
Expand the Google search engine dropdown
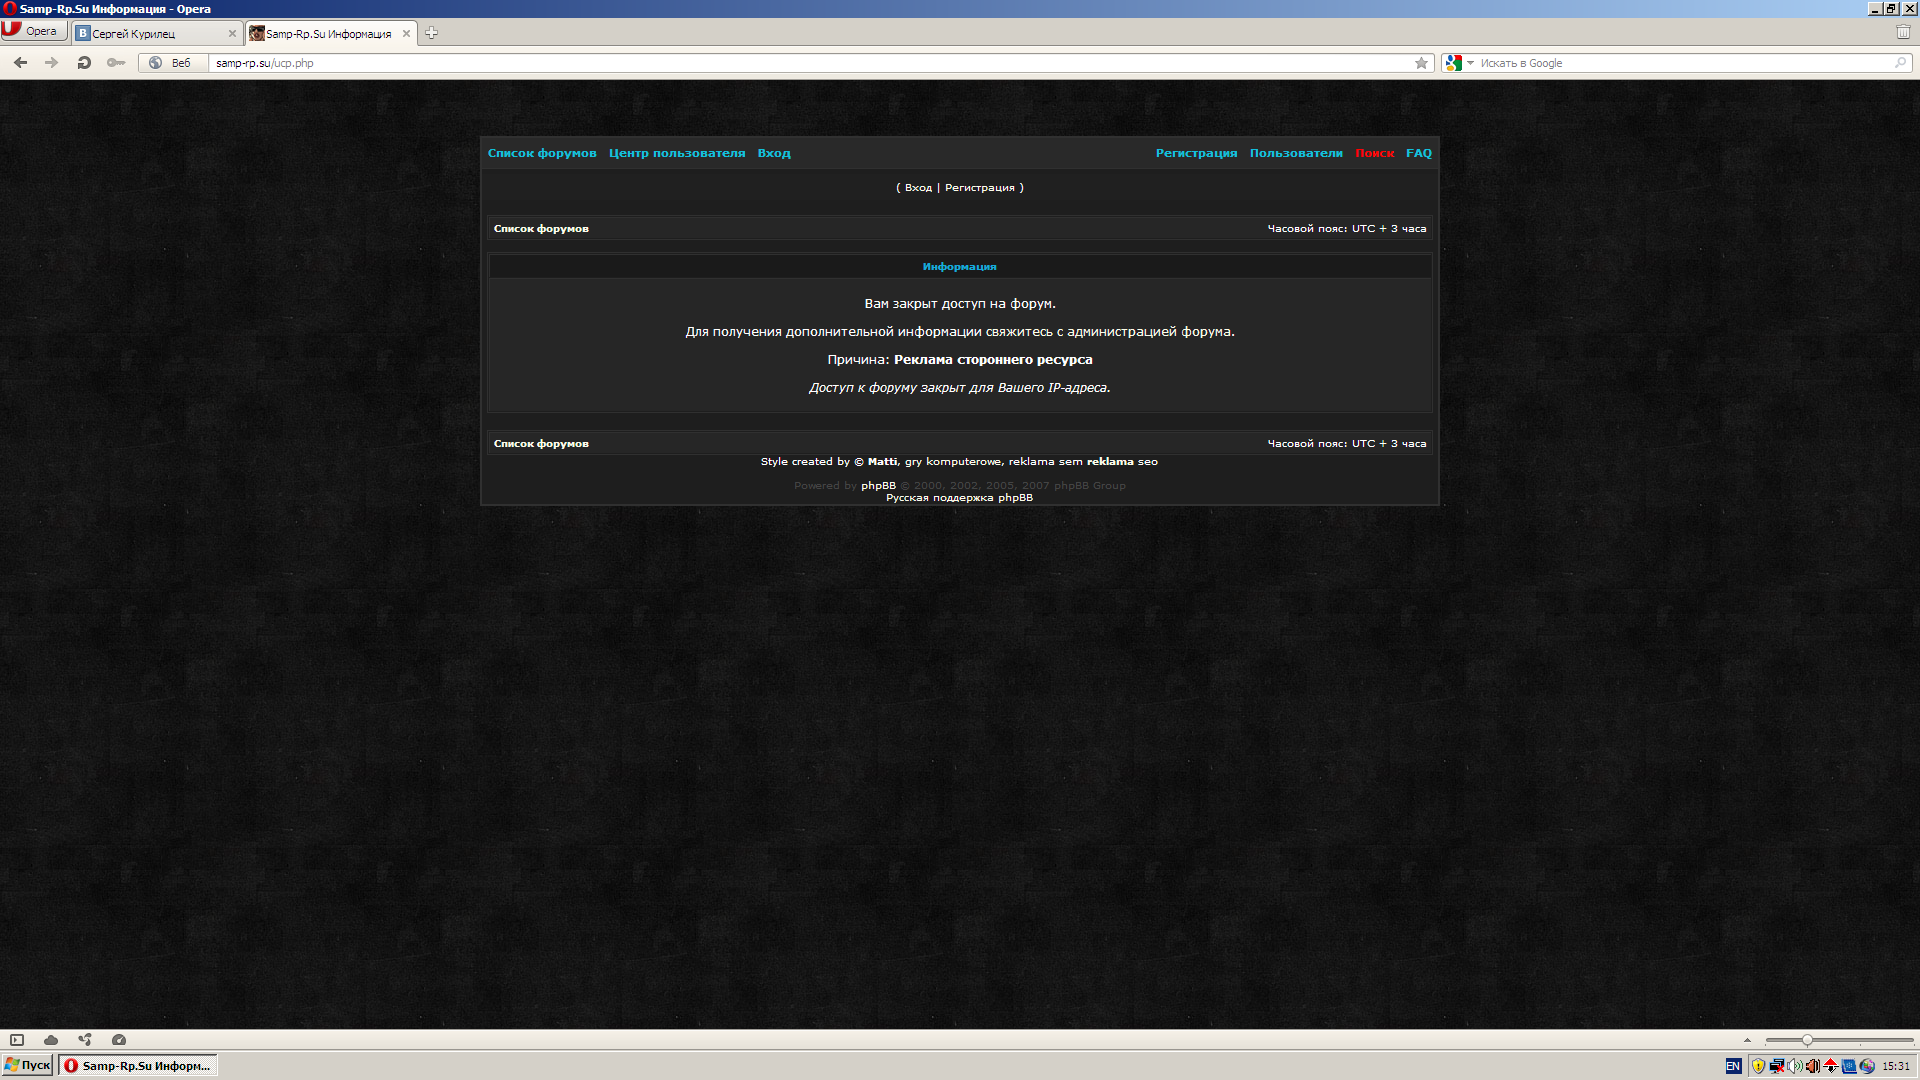coord(1470,63)
